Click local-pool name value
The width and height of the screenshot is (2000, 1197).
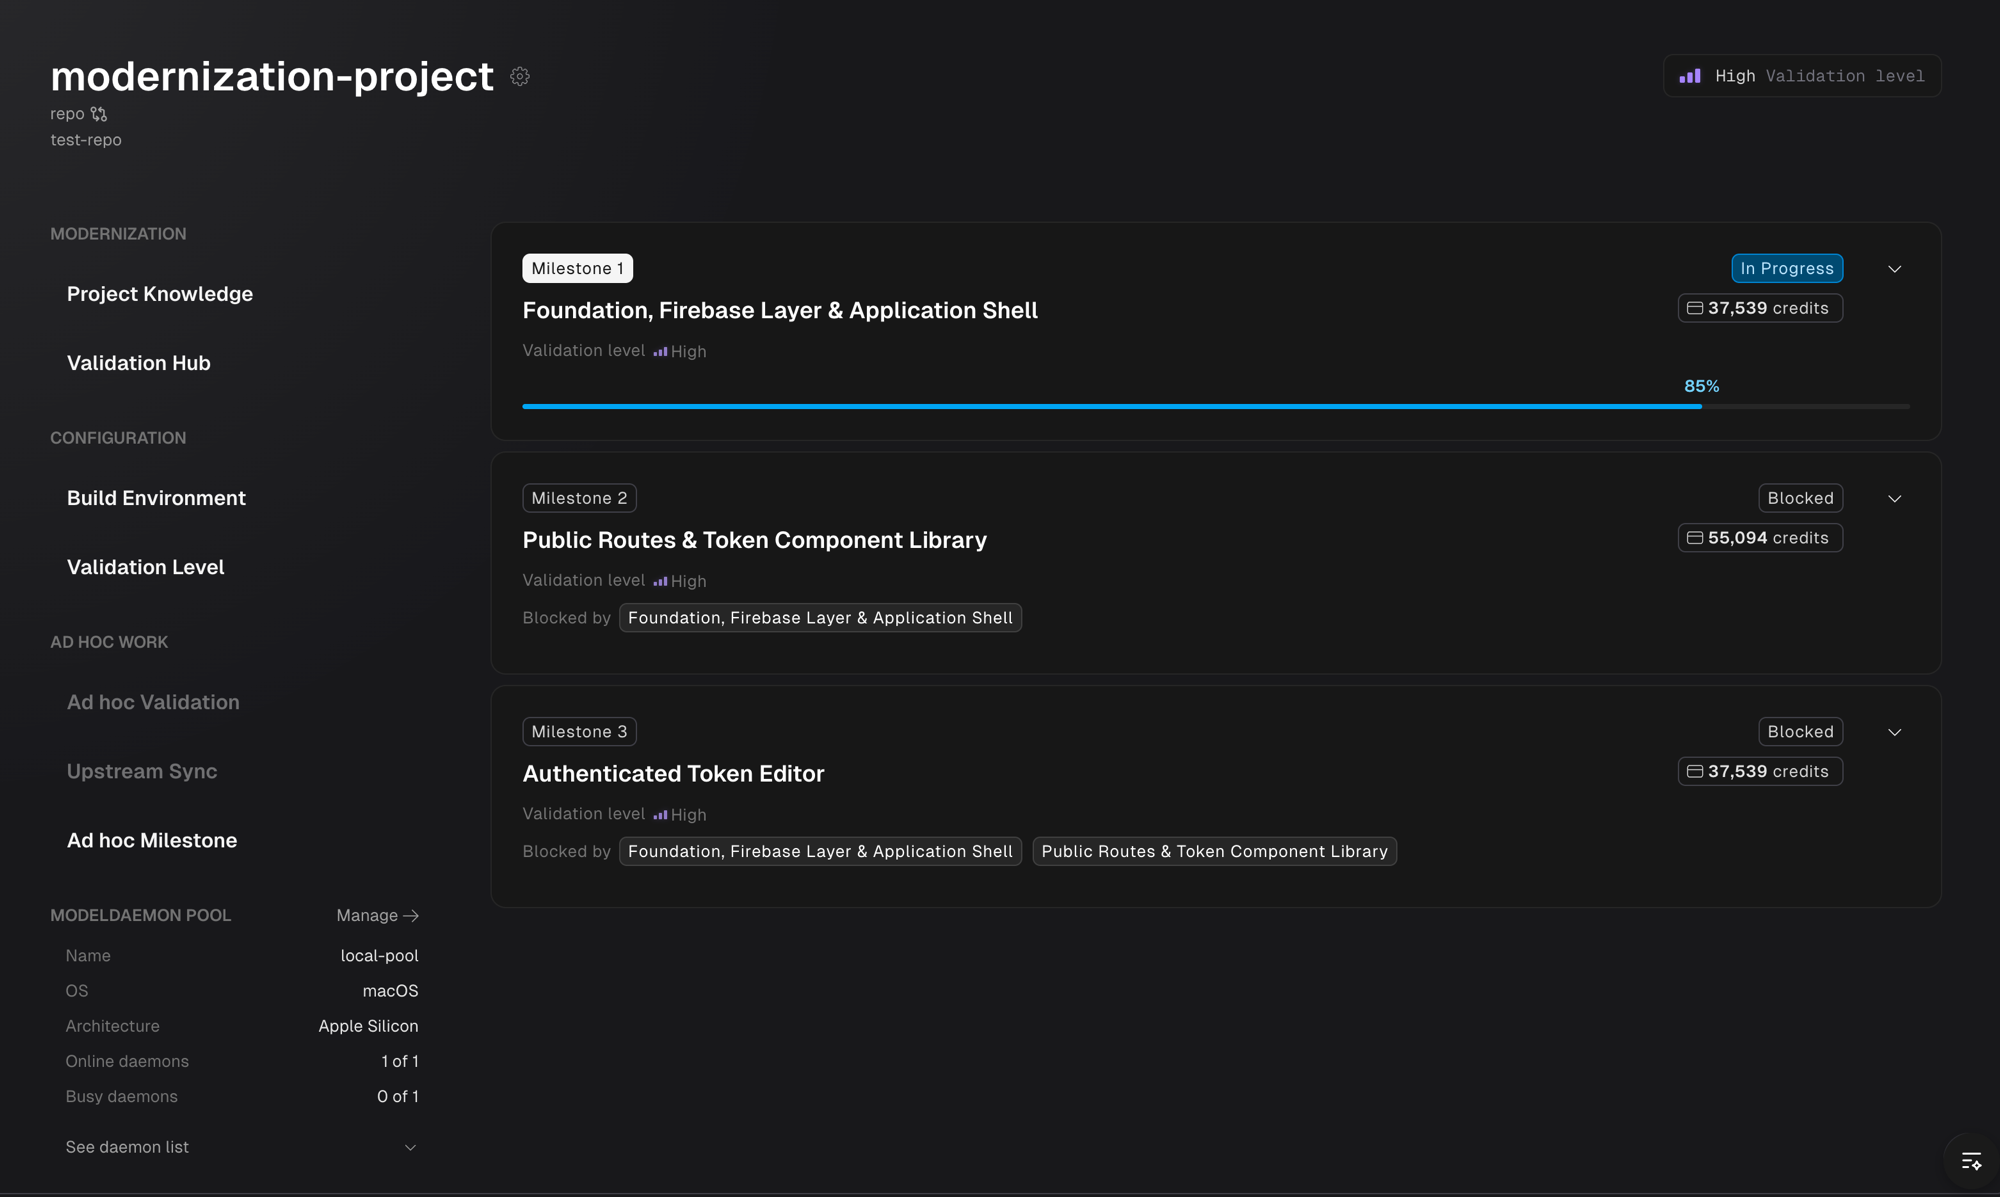[379, 956]
